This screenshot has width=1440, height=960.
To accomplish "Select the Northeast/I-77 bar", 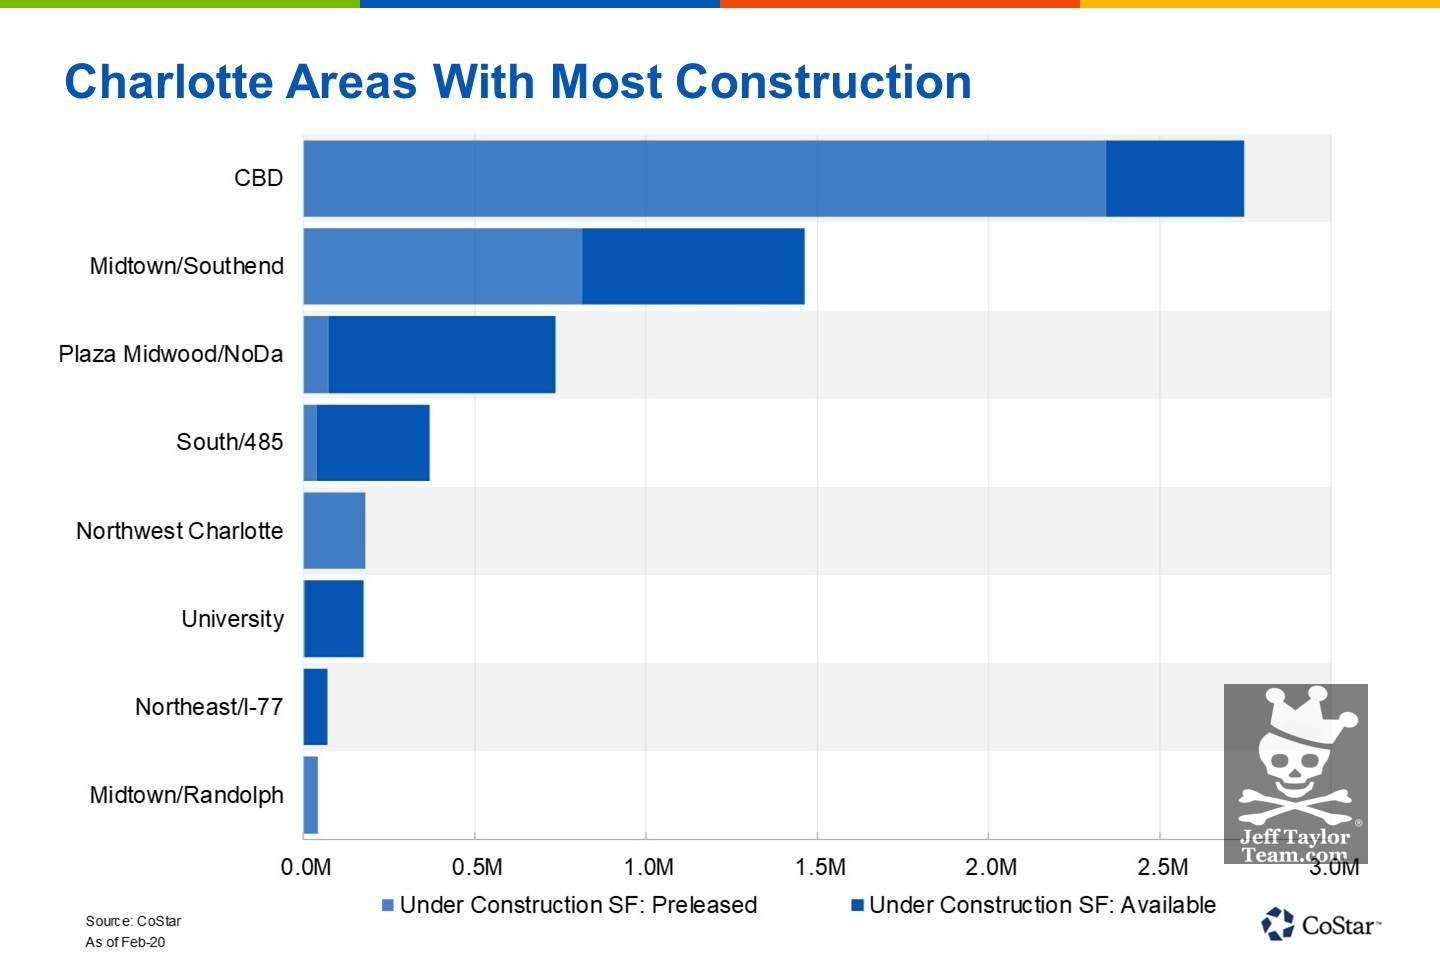I will tap(315, 707).
